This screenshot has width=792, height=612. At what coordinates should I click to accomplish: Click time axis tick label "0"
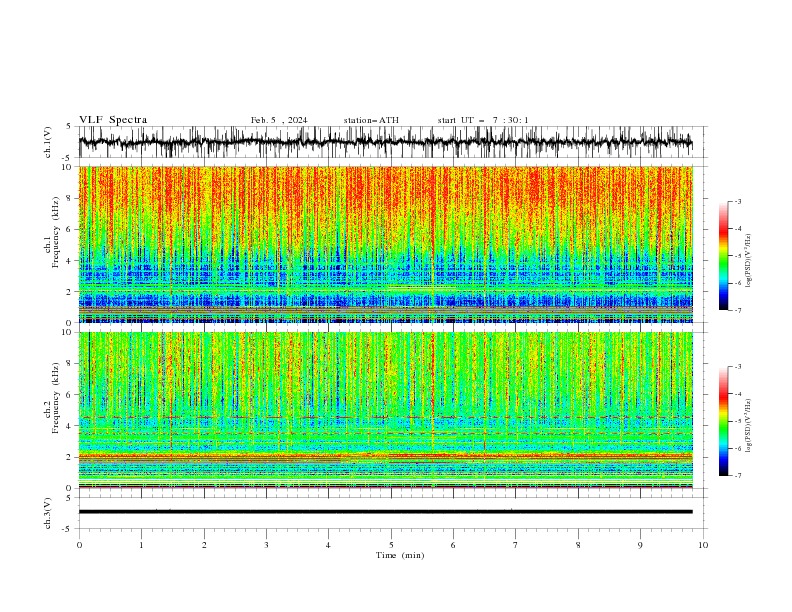pyautogui.click(x=79, y=545)
